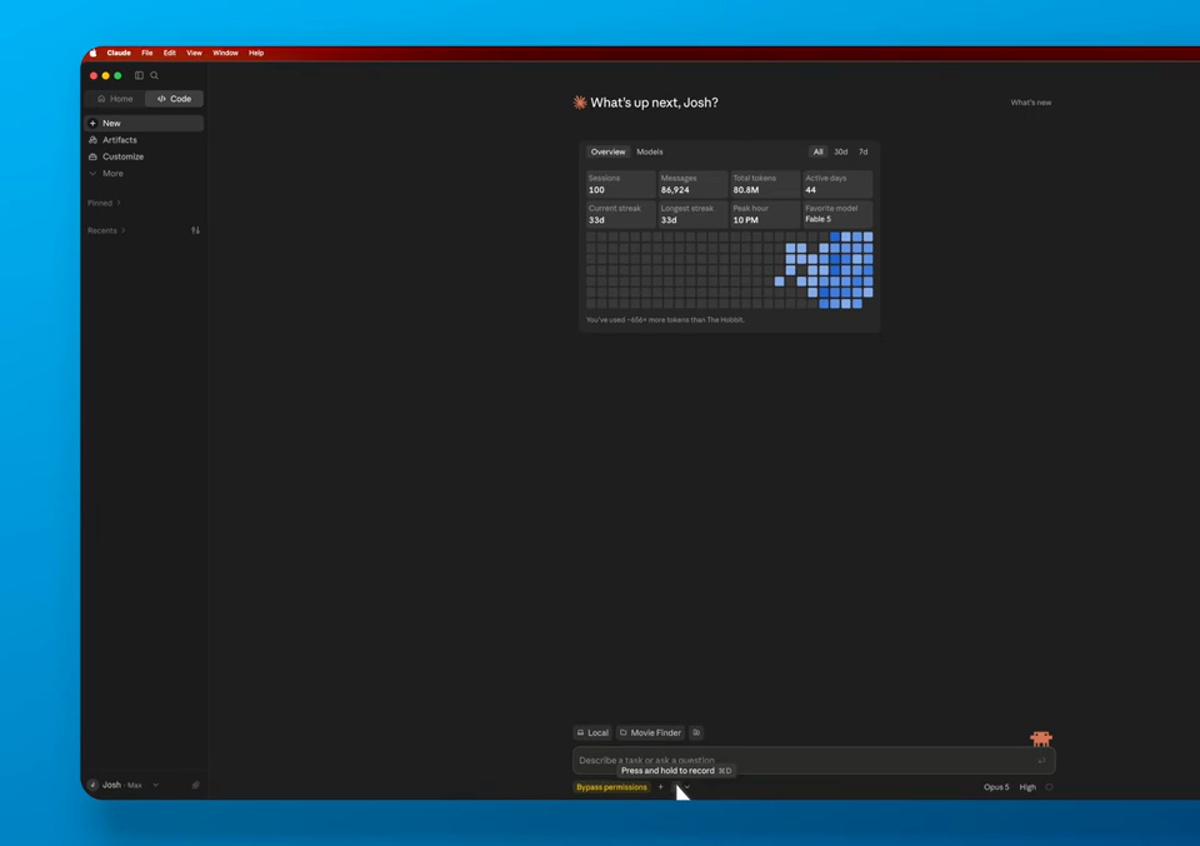Click the voice record microphone button
The width and height of the screenshot is (1200, 846).
pyautogui.click(x=676, y=787)
